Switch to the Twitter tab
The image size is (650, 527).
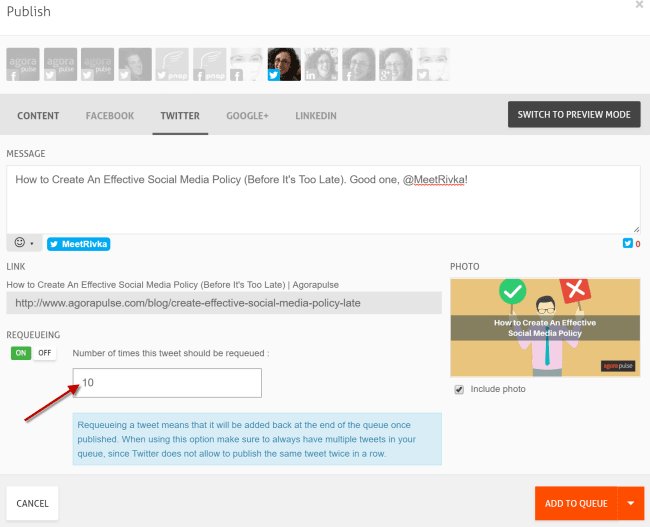[x=180, y=116]
